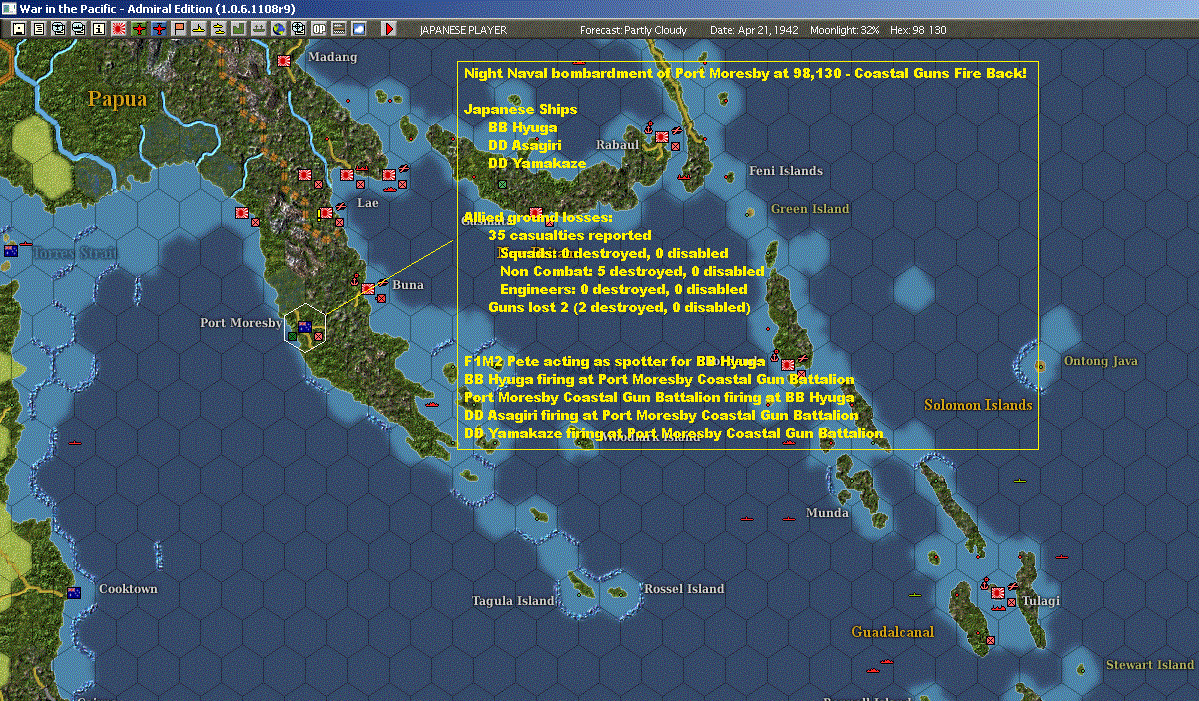Click the cloud weather toolbar icon

[x=359, y=29]
